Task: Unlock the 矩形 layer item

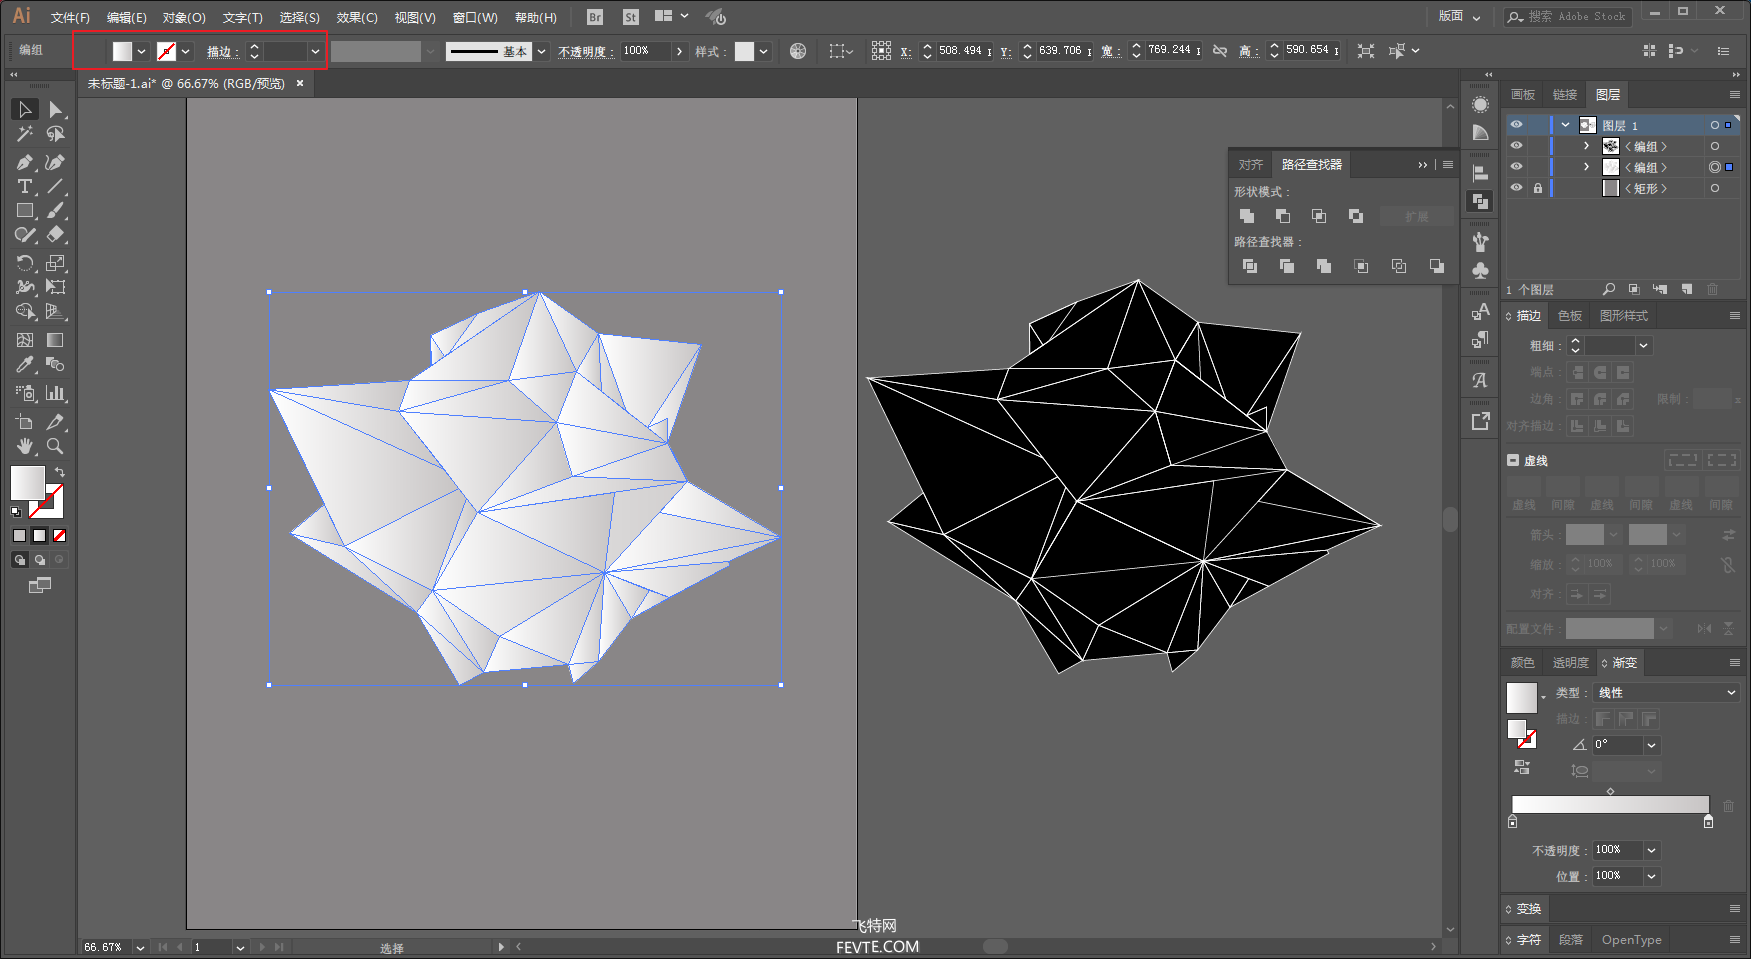Action: point(1538,188)
